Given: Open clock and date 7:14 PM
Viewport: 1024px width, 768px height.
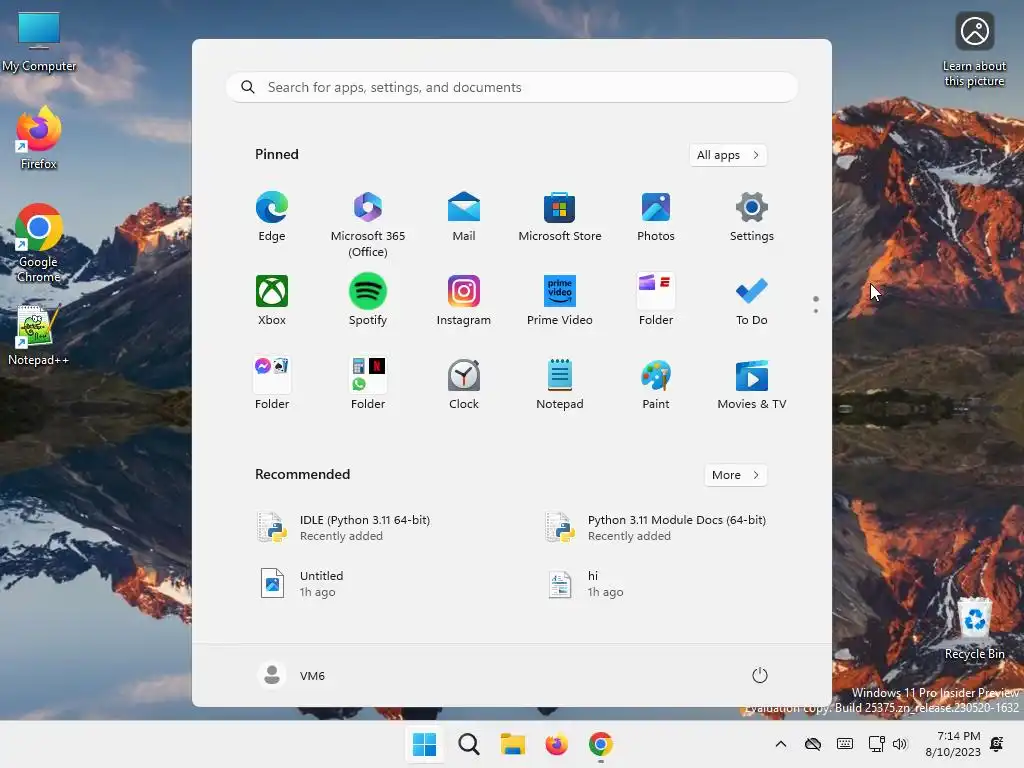Looking at the screenshot, I should (x=953, y=744).
